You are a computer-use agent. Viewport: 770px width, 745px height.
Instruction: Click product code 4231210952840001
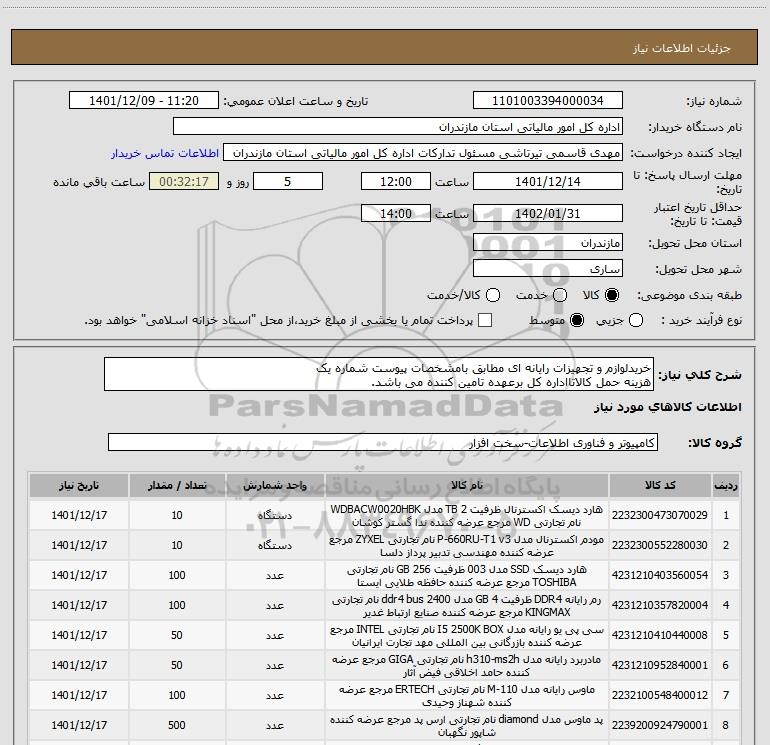tap(660, 665)
